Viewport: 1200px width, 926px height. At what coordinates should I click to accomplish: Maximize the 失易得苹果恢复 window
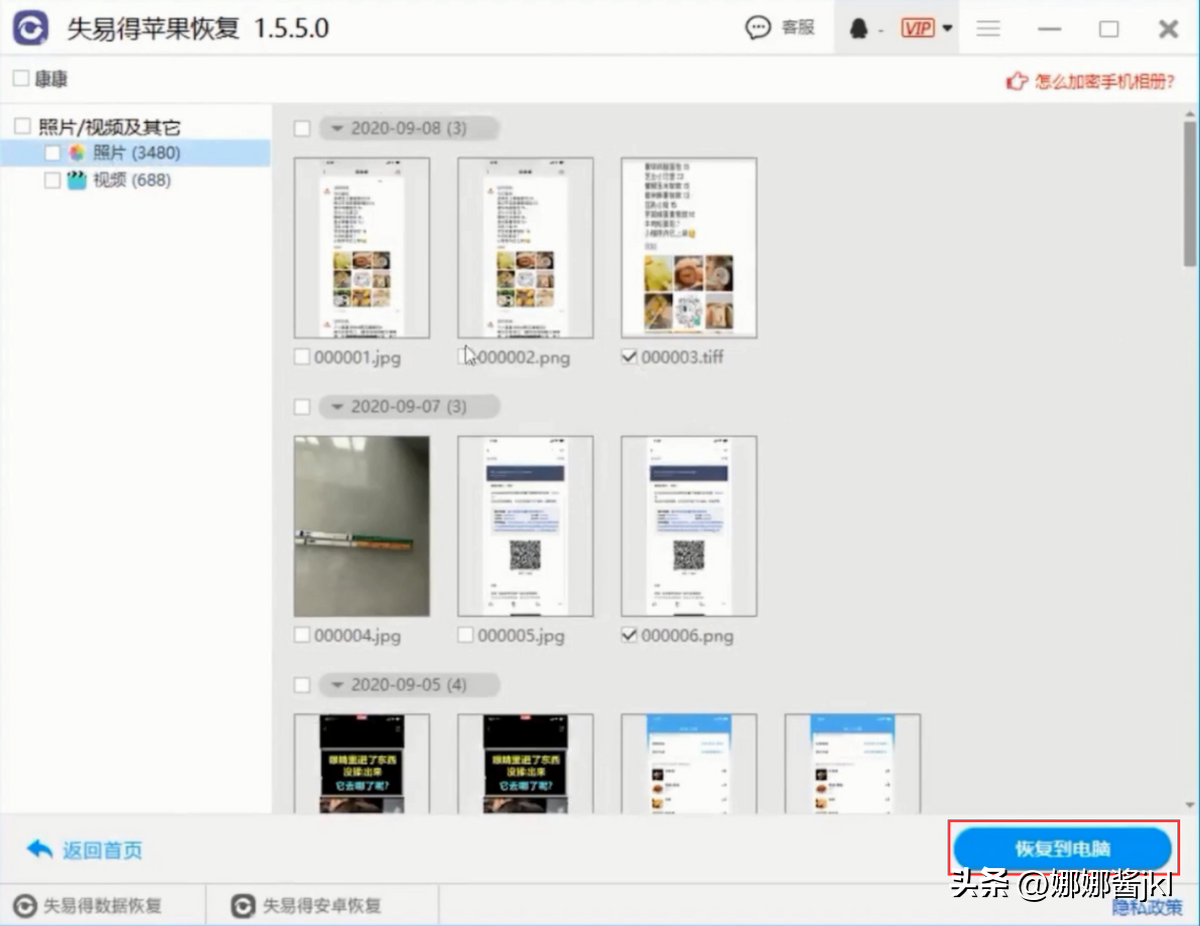(1109, 29)
